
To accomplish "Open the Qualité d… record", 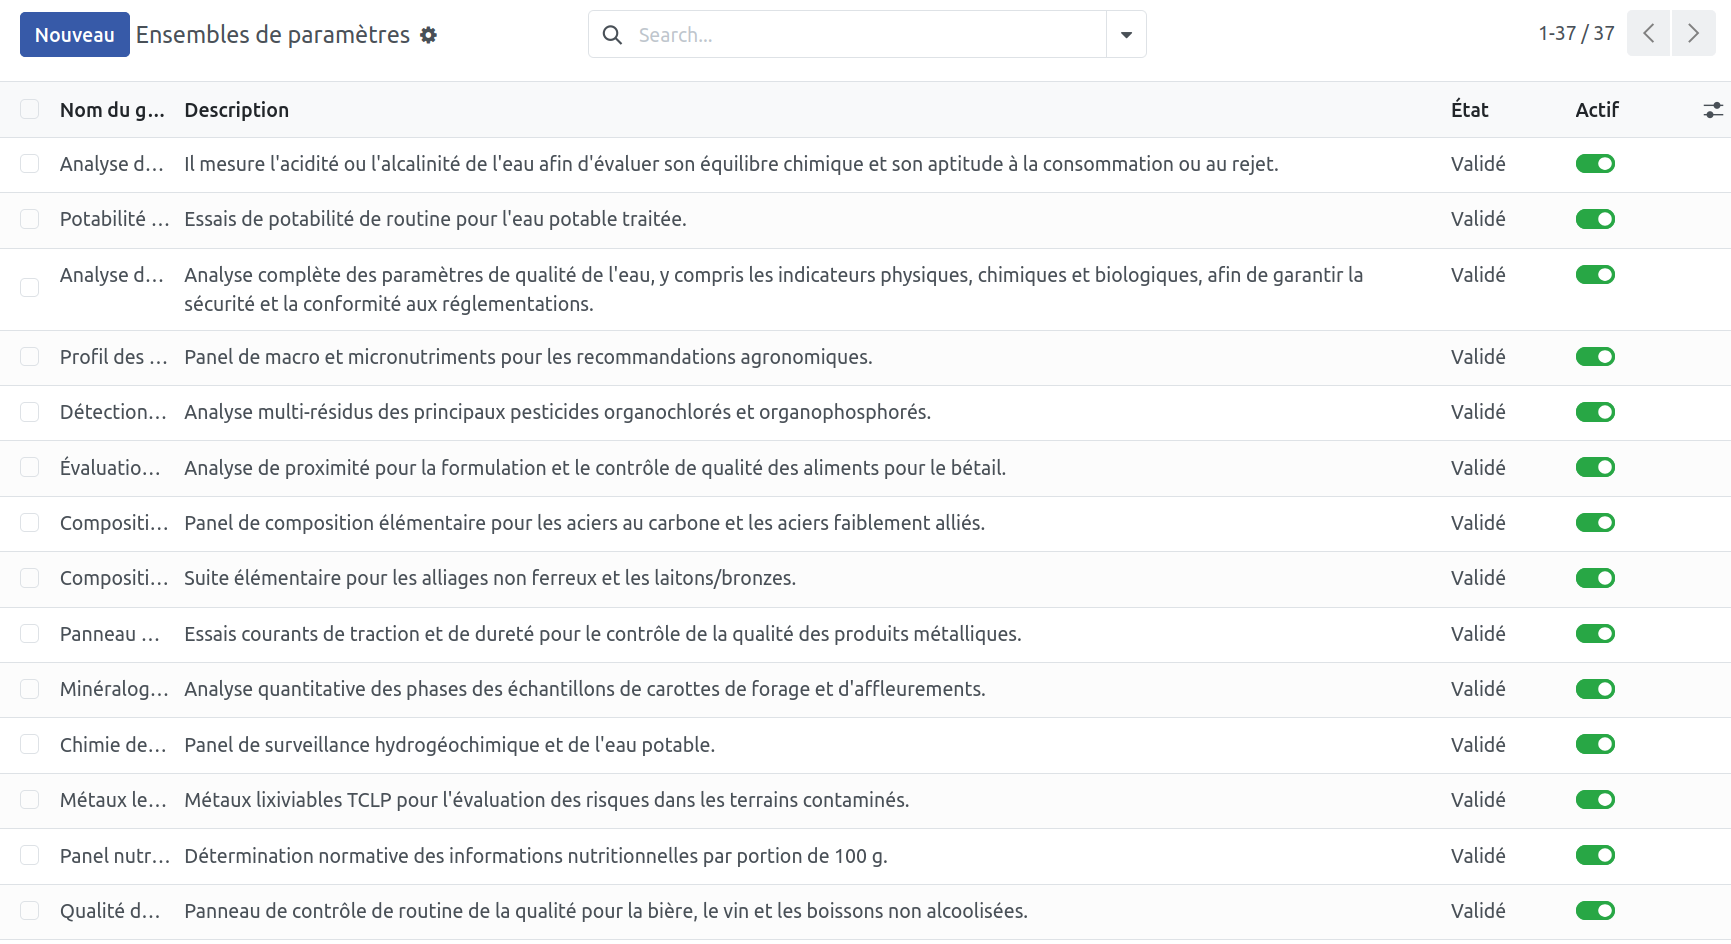I will coord(110,911).
